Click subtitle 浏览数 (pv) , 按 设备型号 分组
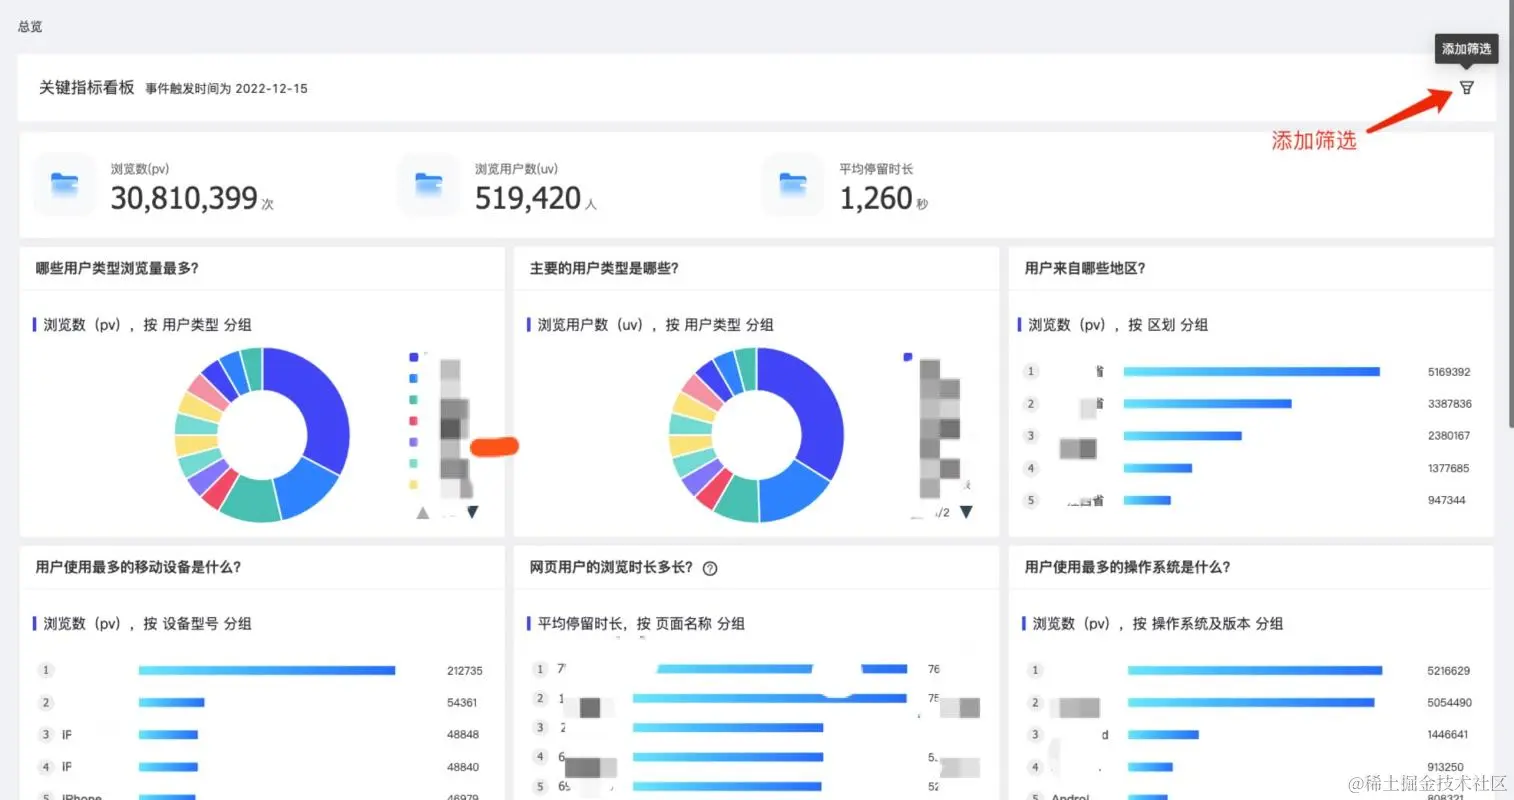This screenshot has height=800, width=1514. pos(147,624)
